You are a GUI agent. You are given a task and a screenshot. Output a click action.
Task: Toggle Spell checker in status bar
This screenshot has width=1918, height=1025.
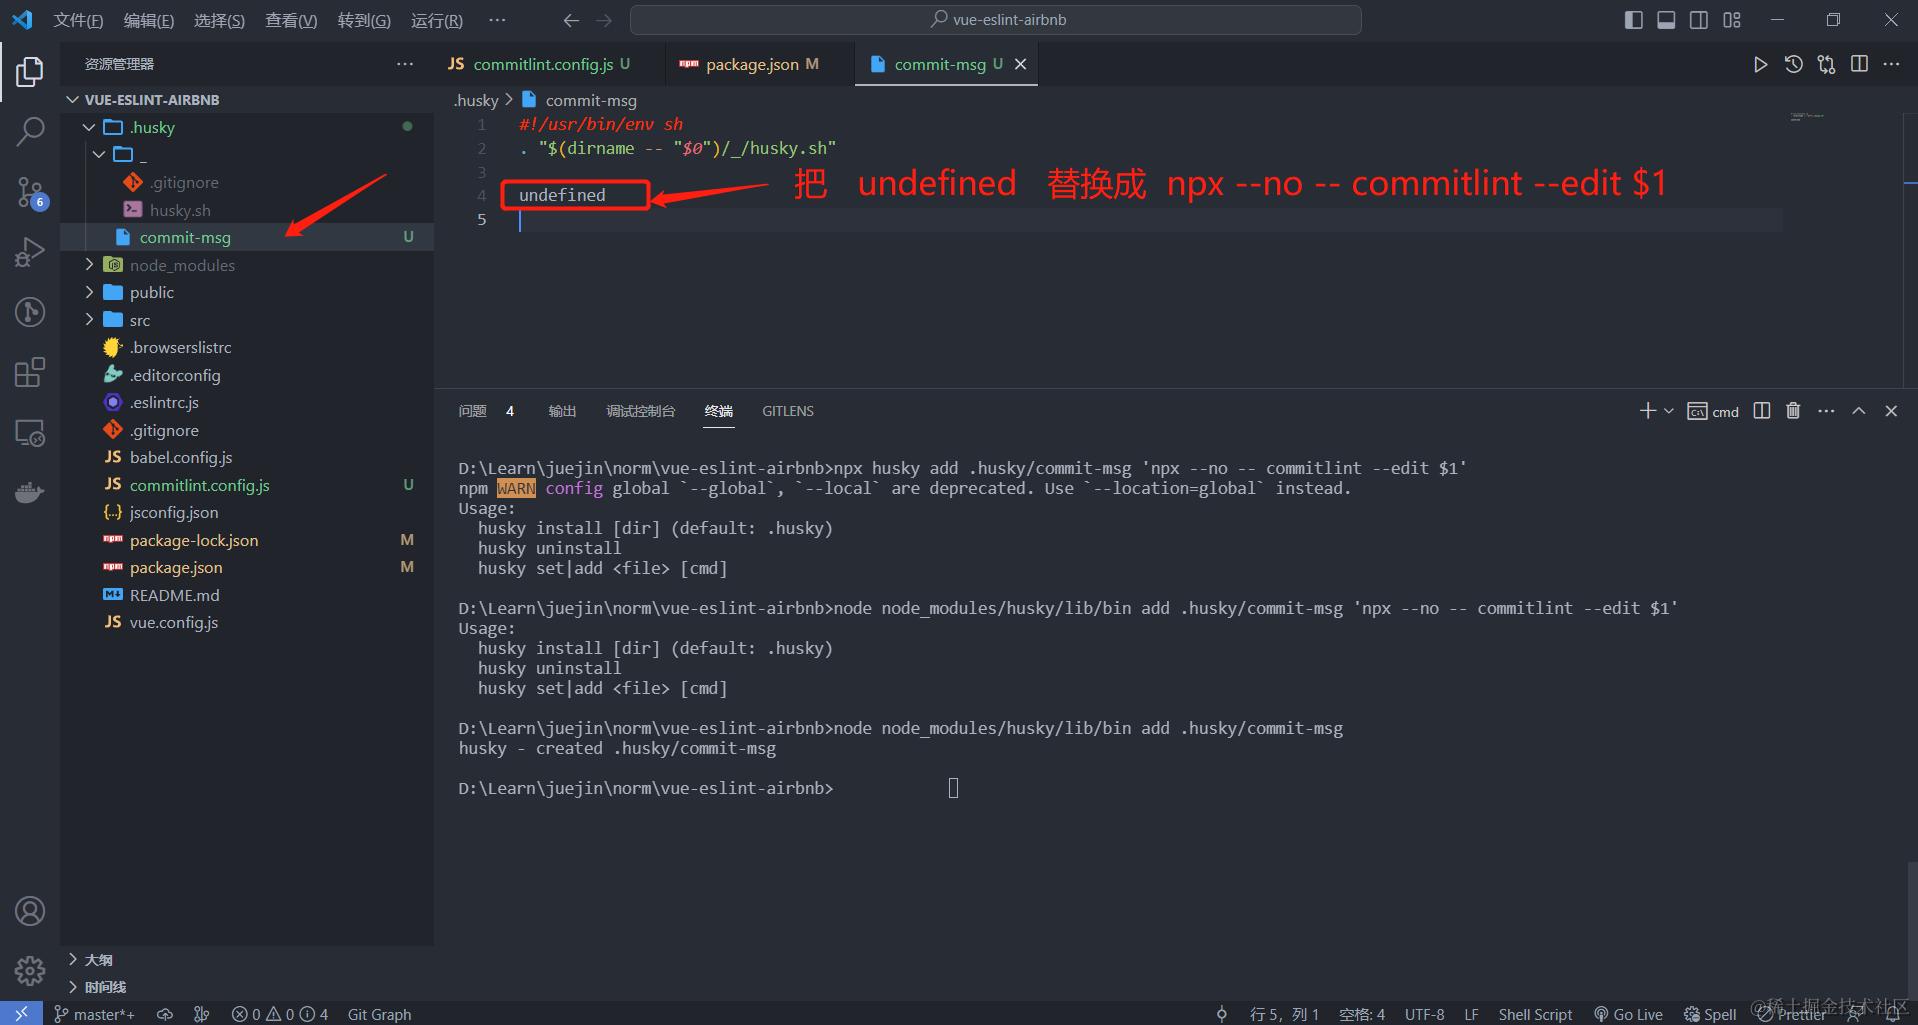click(x=1710, y=1014)
